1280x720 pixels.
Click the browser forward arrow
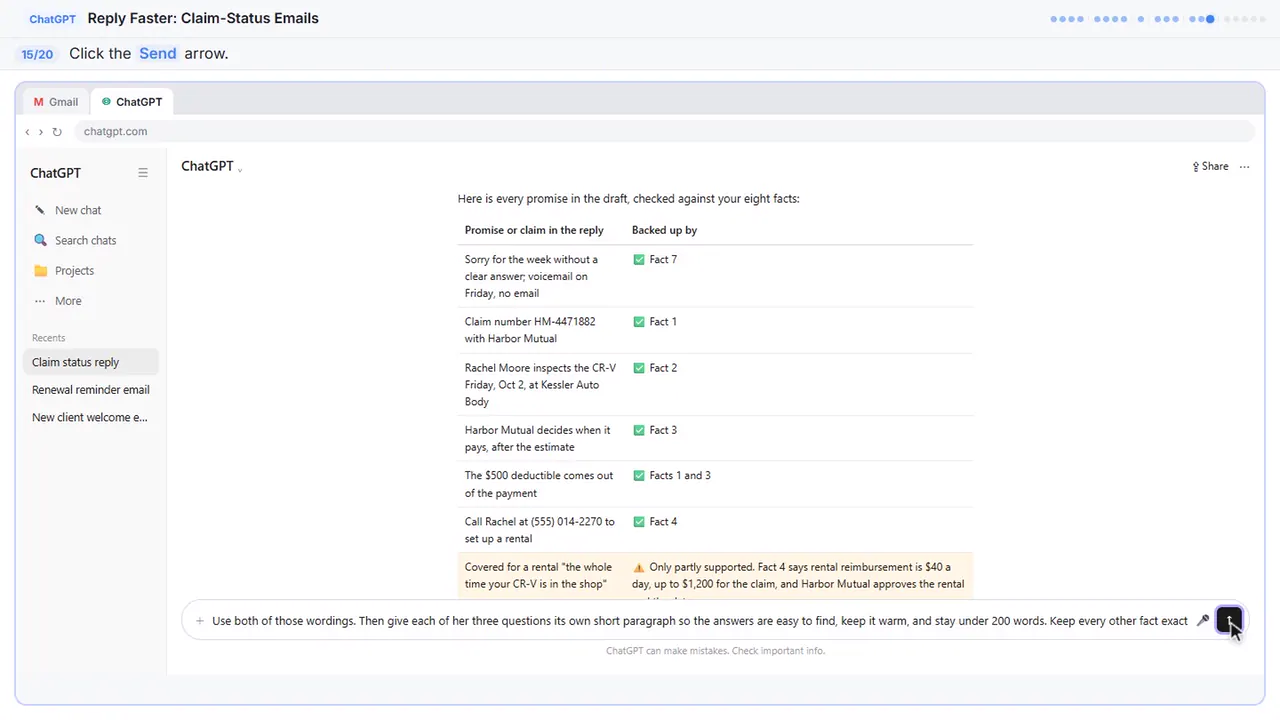pos(41,132)
